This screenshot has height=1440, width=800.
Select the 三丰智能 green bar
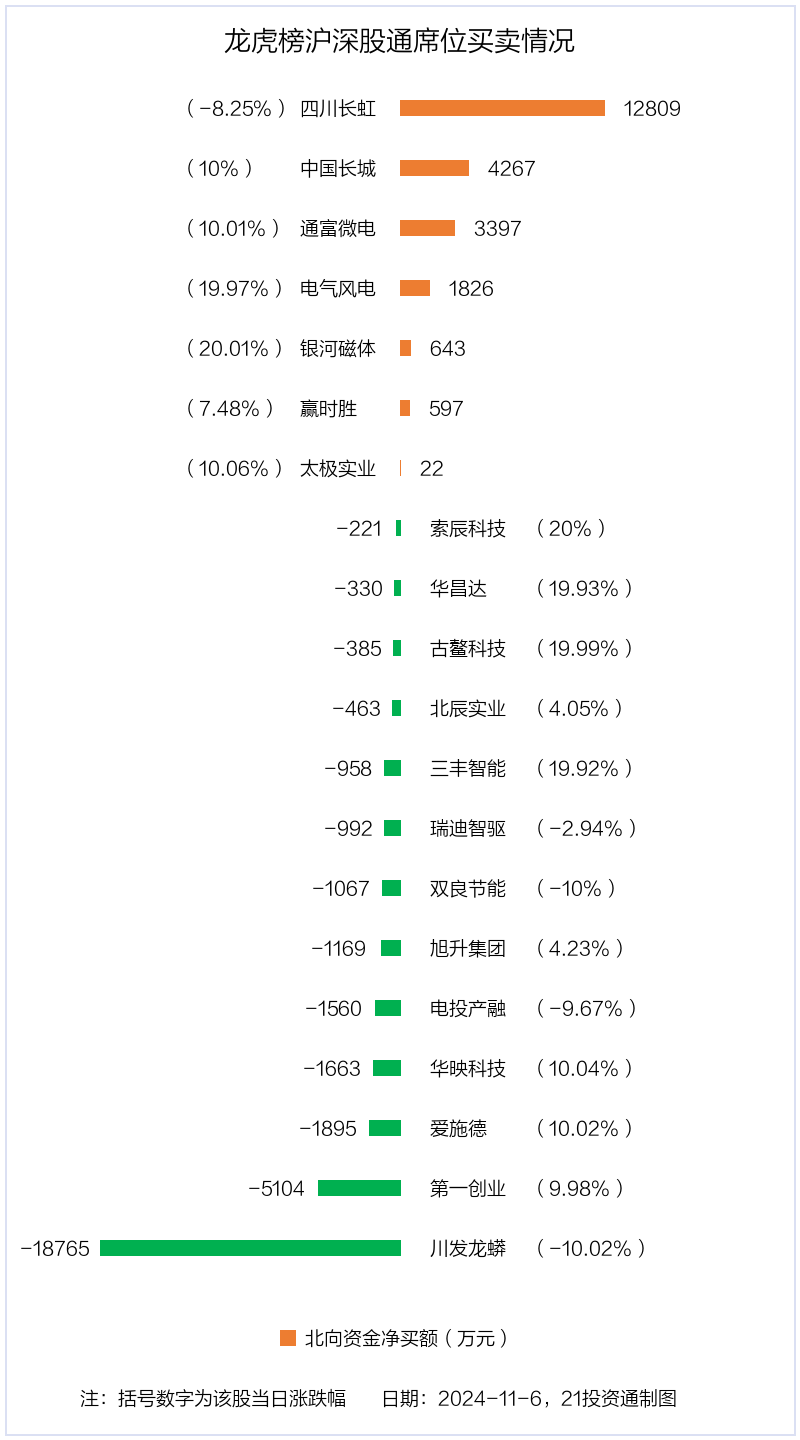pos(392,768)
